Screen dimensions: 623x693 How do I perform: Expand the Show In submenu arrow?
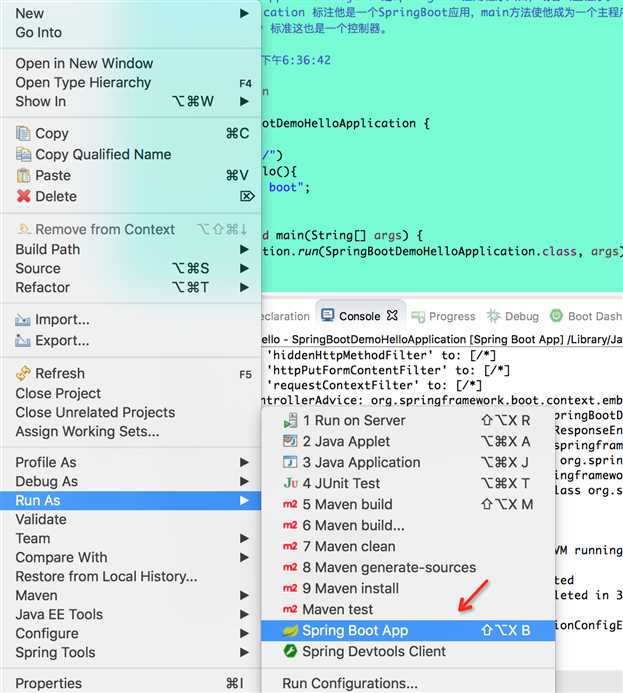(244, 101)
